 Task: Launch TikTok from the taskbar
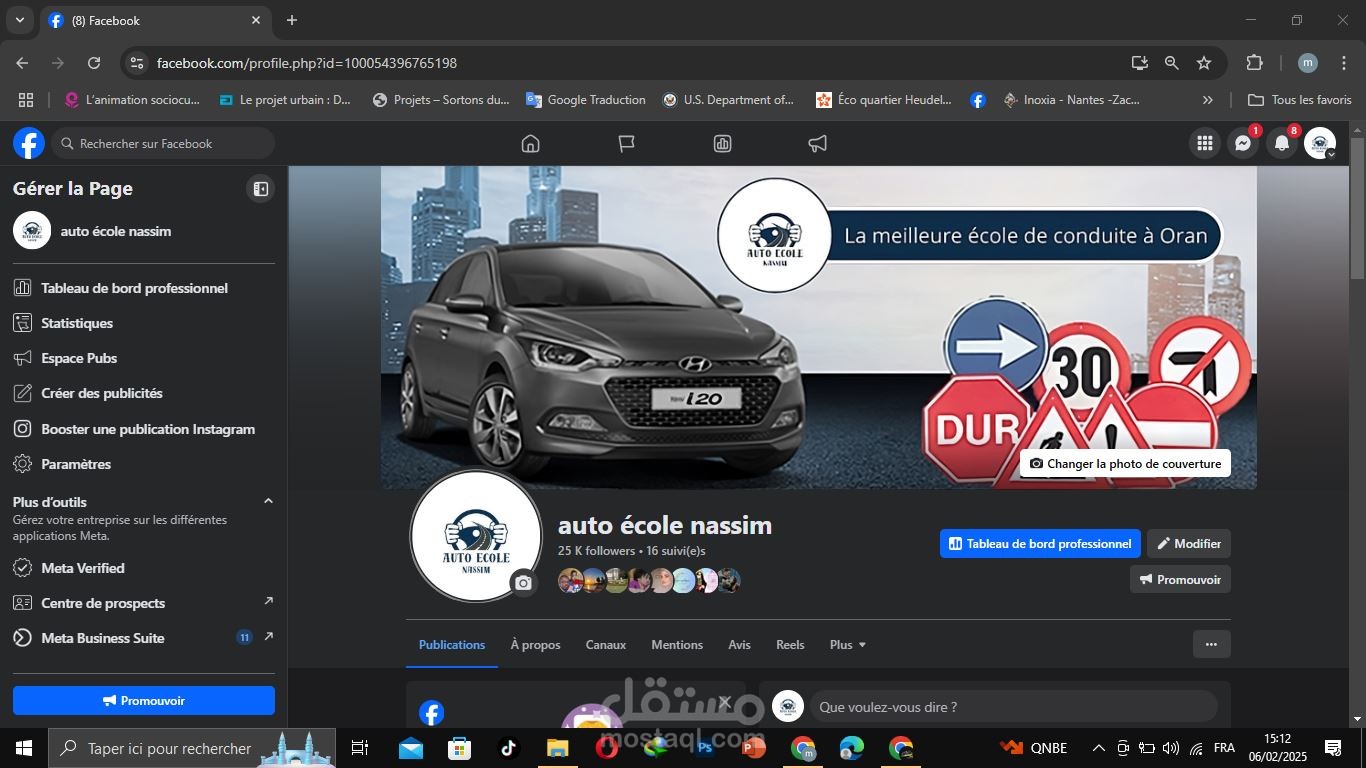coord(508,748)
